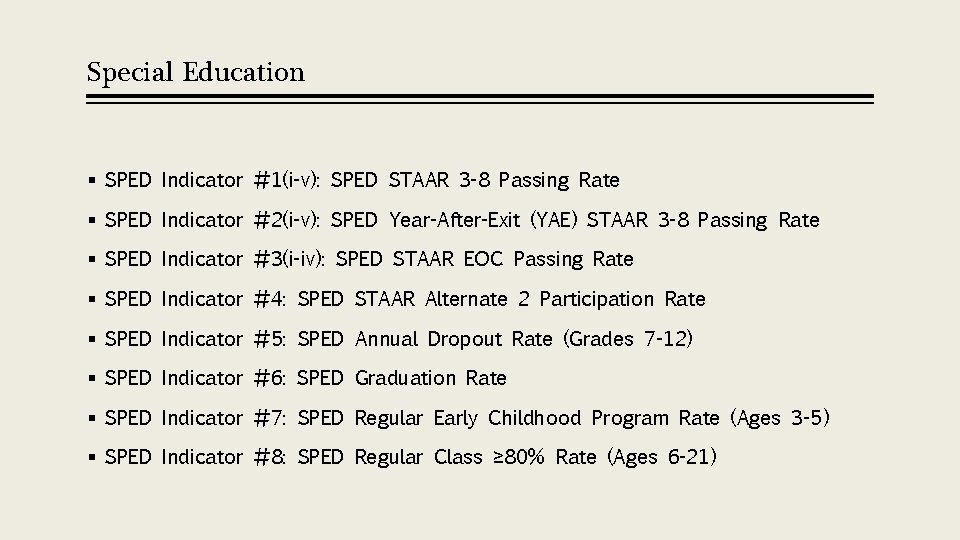Click the Special Education slide title
This screenshot has height=540, width=960.
pyautogui.click(x=195, y=73)
